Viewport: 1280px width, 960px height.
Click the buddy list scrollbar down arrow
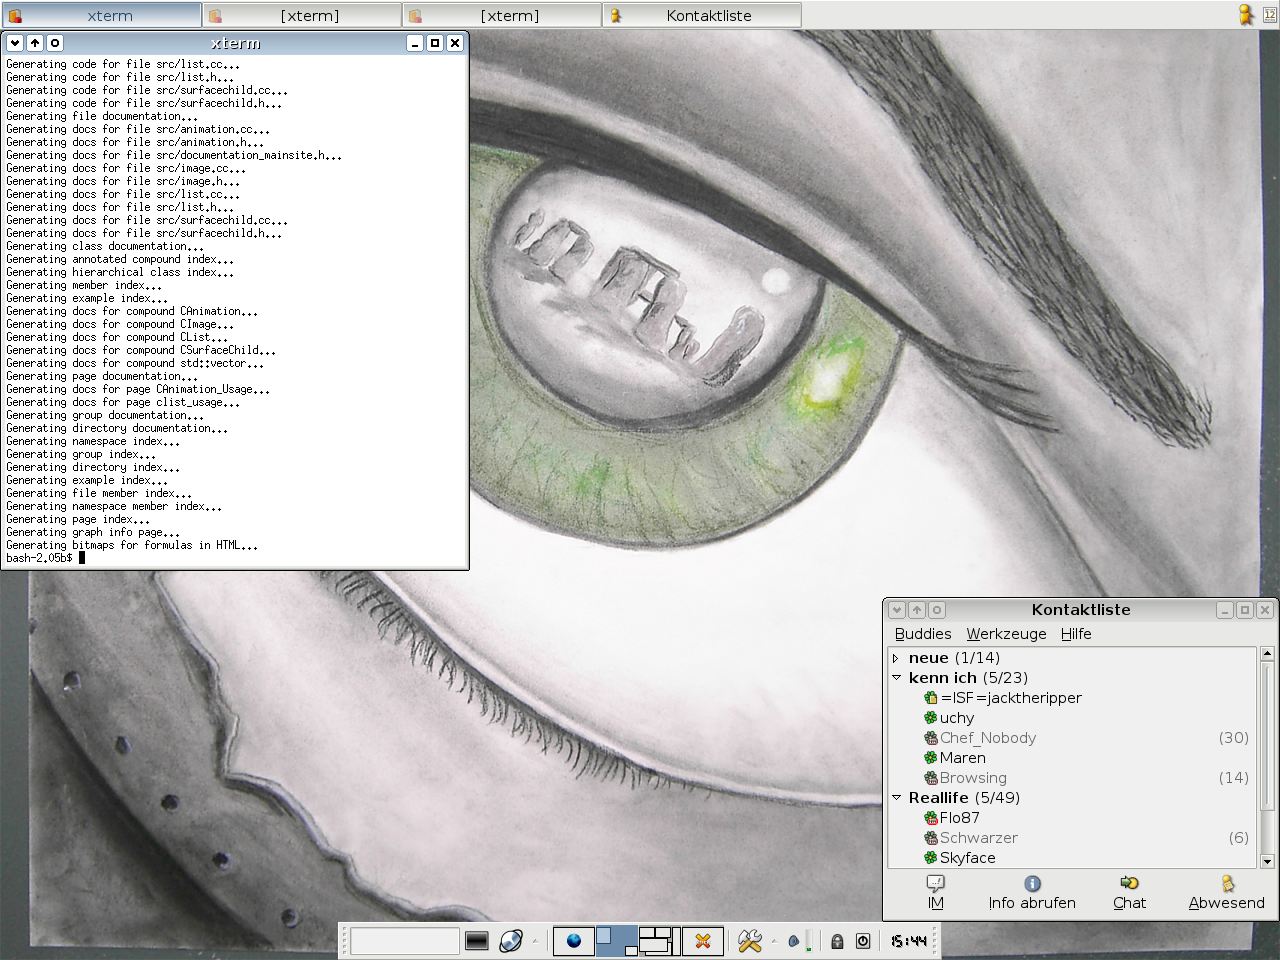point(1267,861)
